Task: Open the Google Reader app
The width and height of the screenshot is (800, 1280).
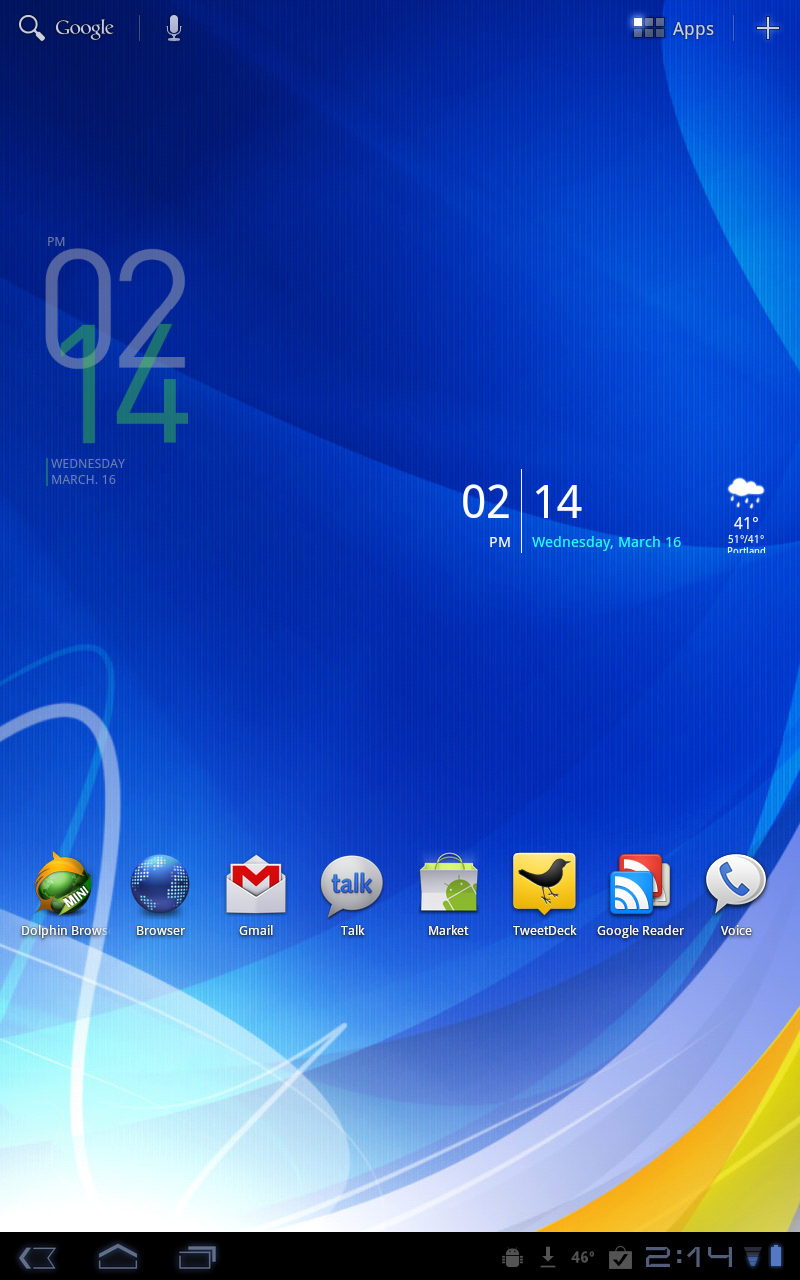Action: (x=640, y=886)
